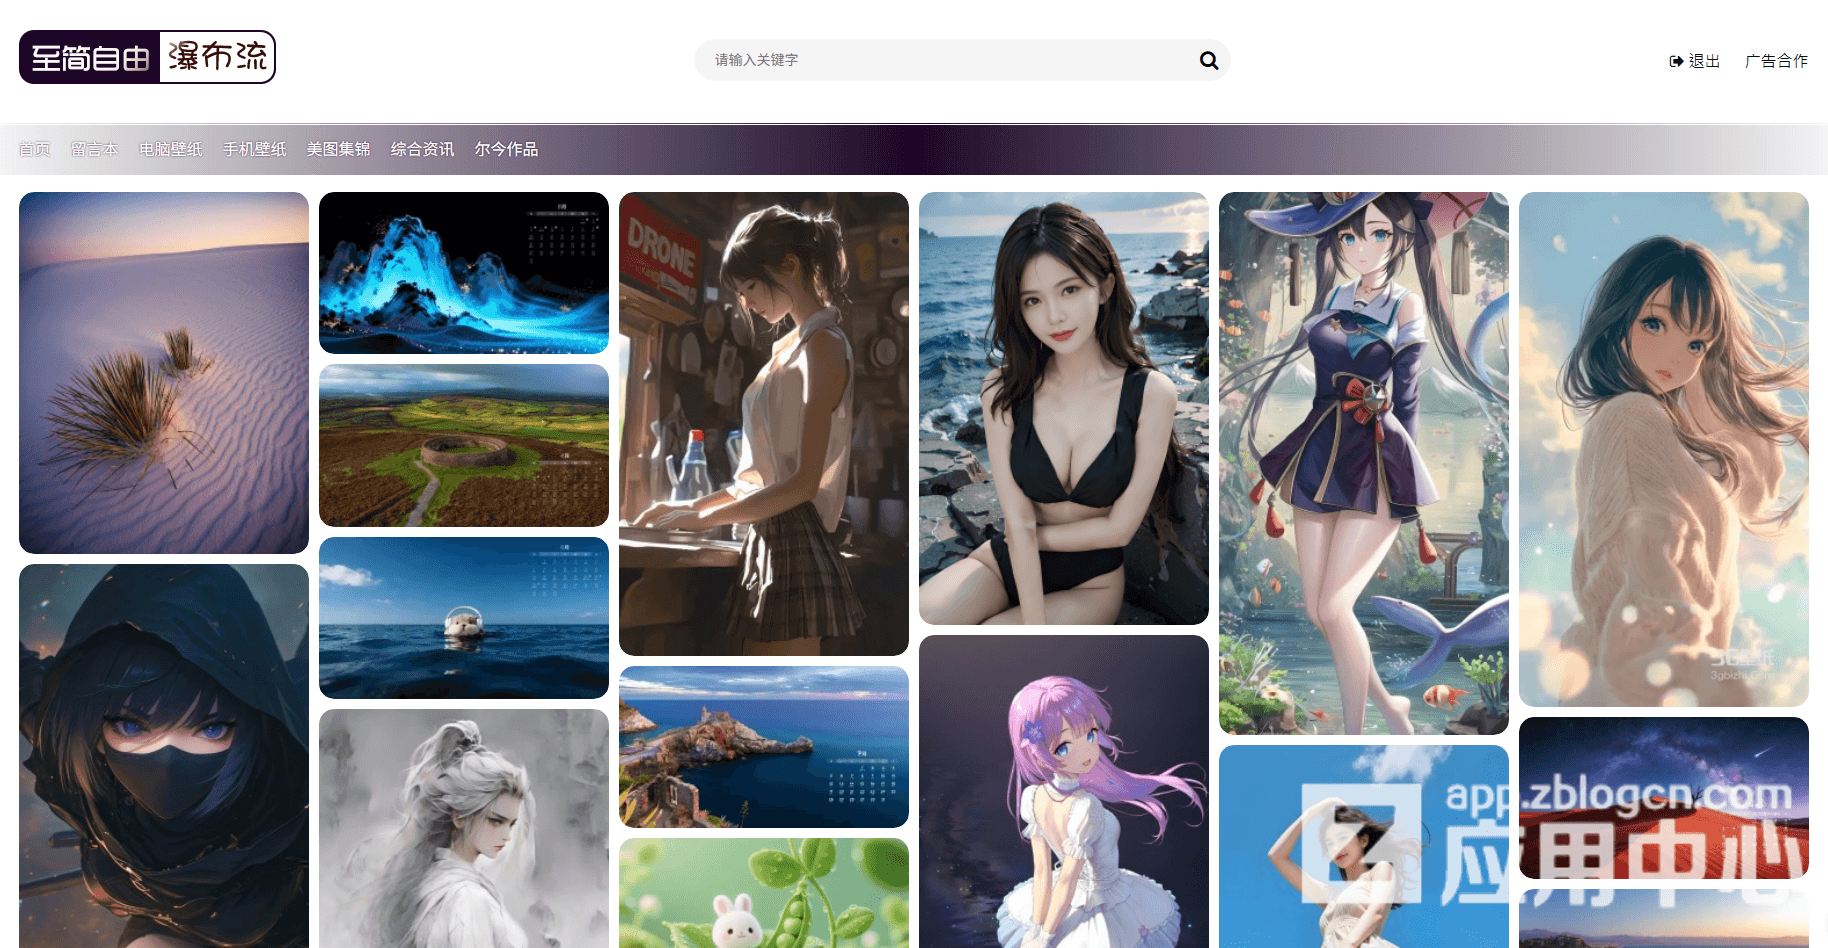
Task: Open the glowing blue mountain wallpaper
Action: [x=464, y=272]
